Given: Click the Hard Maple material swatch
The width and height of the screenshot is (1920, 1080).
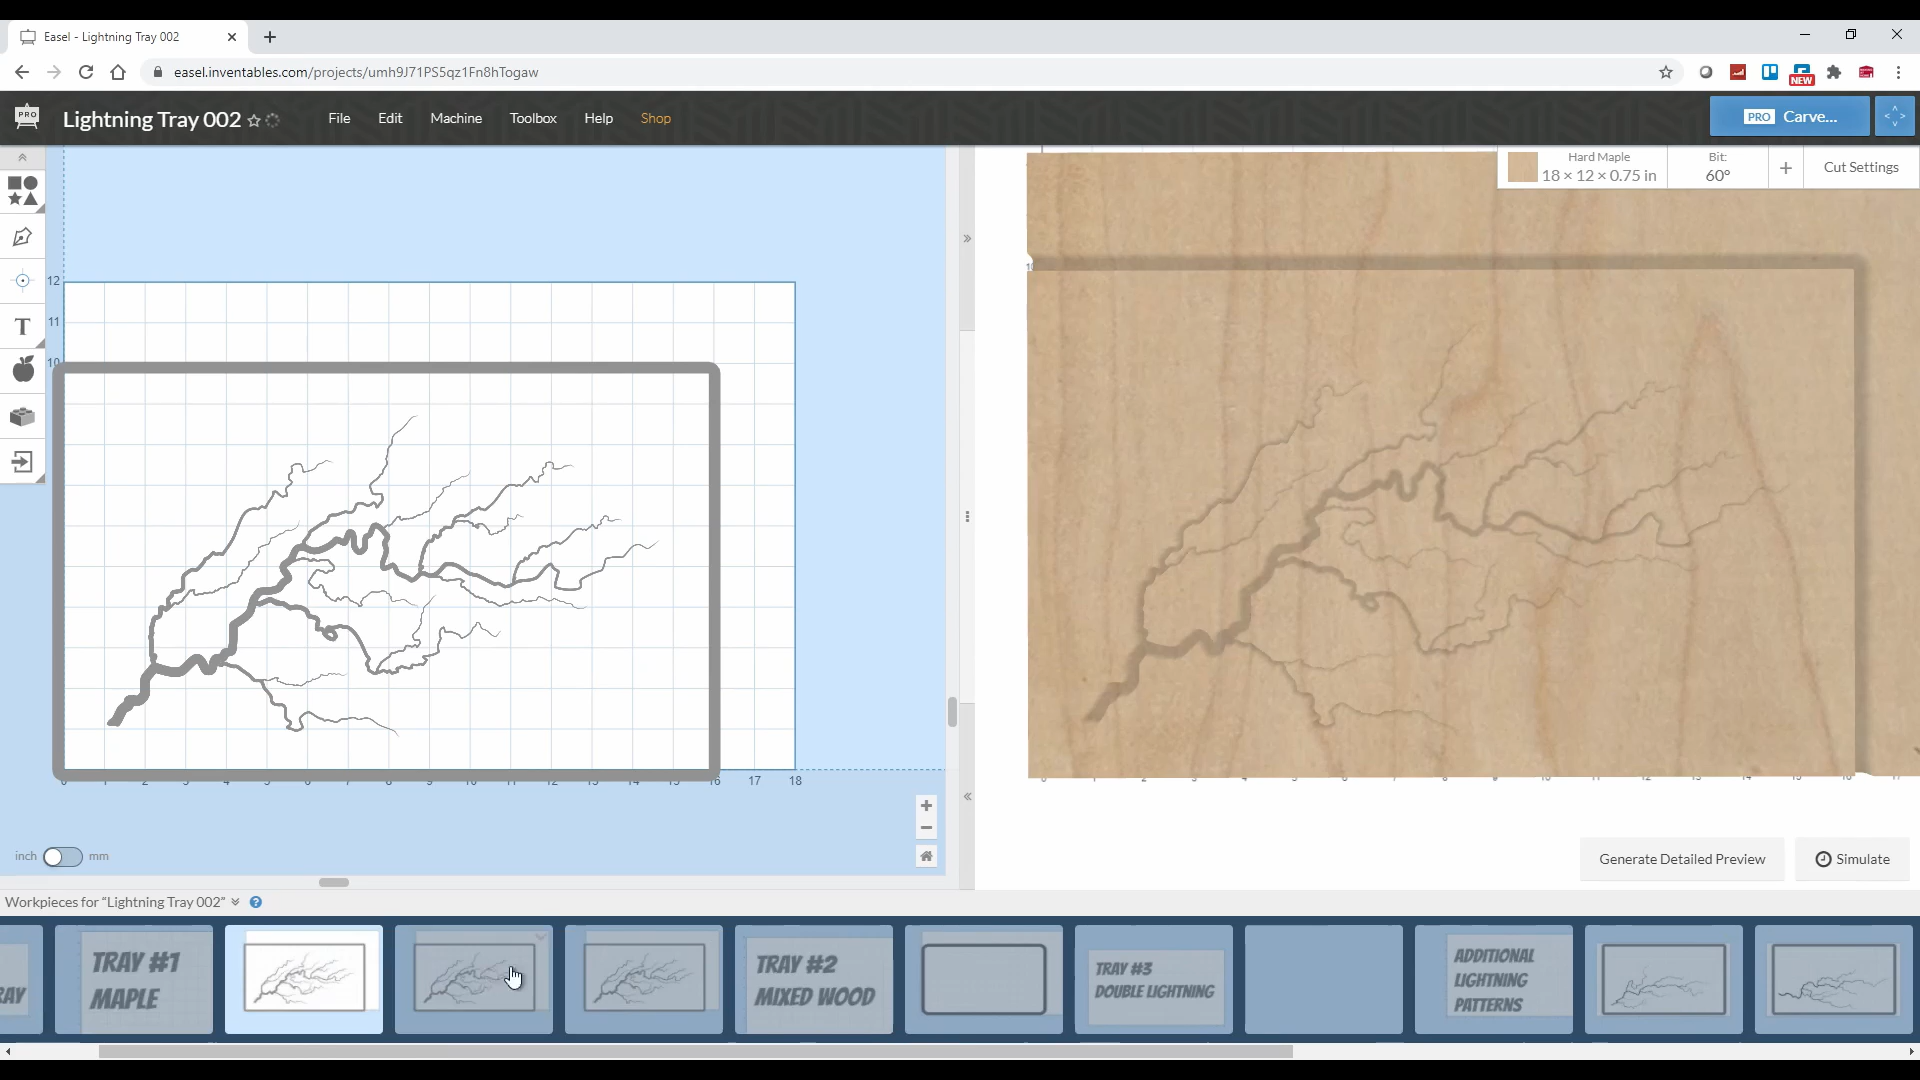Looking at the screenshot, I should [x=1522, y=168].
